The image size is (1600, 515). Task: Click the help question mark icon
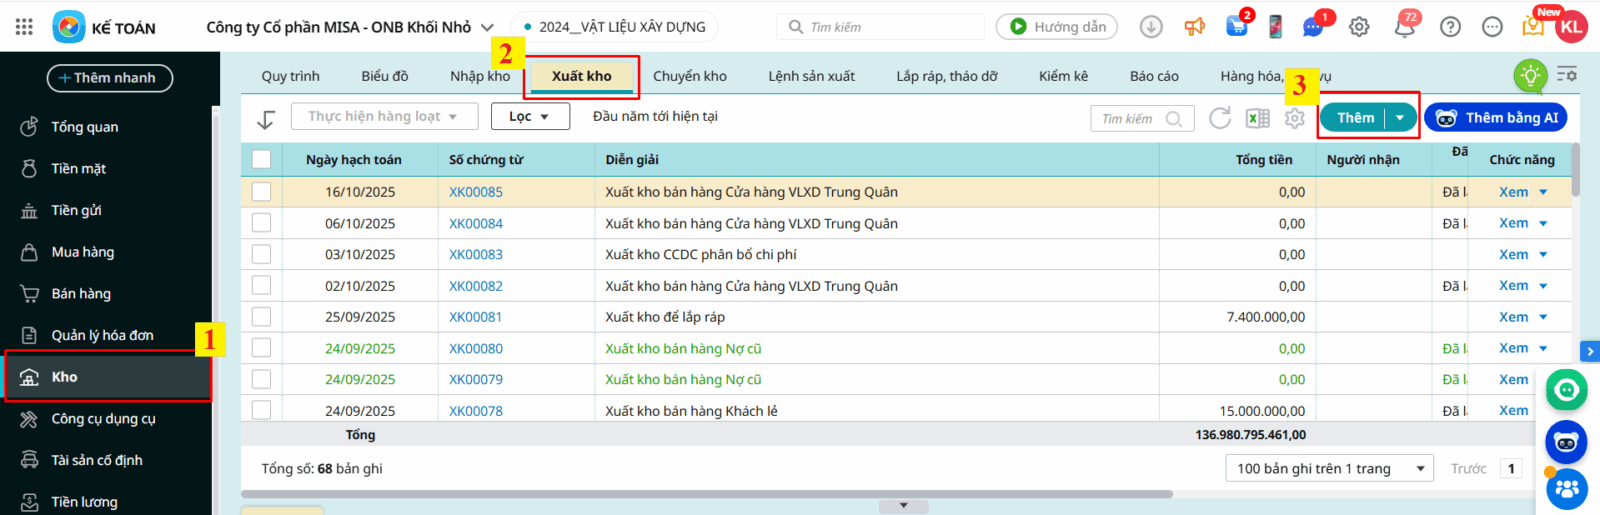pyautogui.click(x=1450, y=27)
